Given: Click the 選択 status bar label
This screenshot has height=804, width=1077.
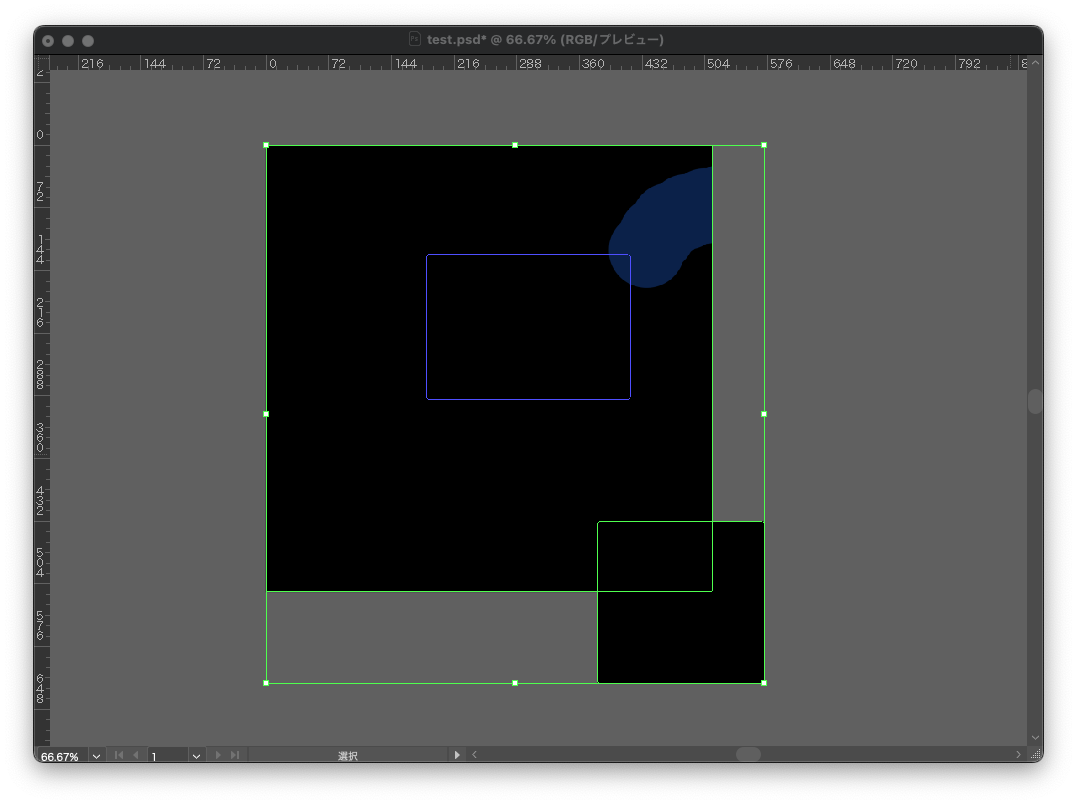Looking at the screenshot, I should pos(348,756).
